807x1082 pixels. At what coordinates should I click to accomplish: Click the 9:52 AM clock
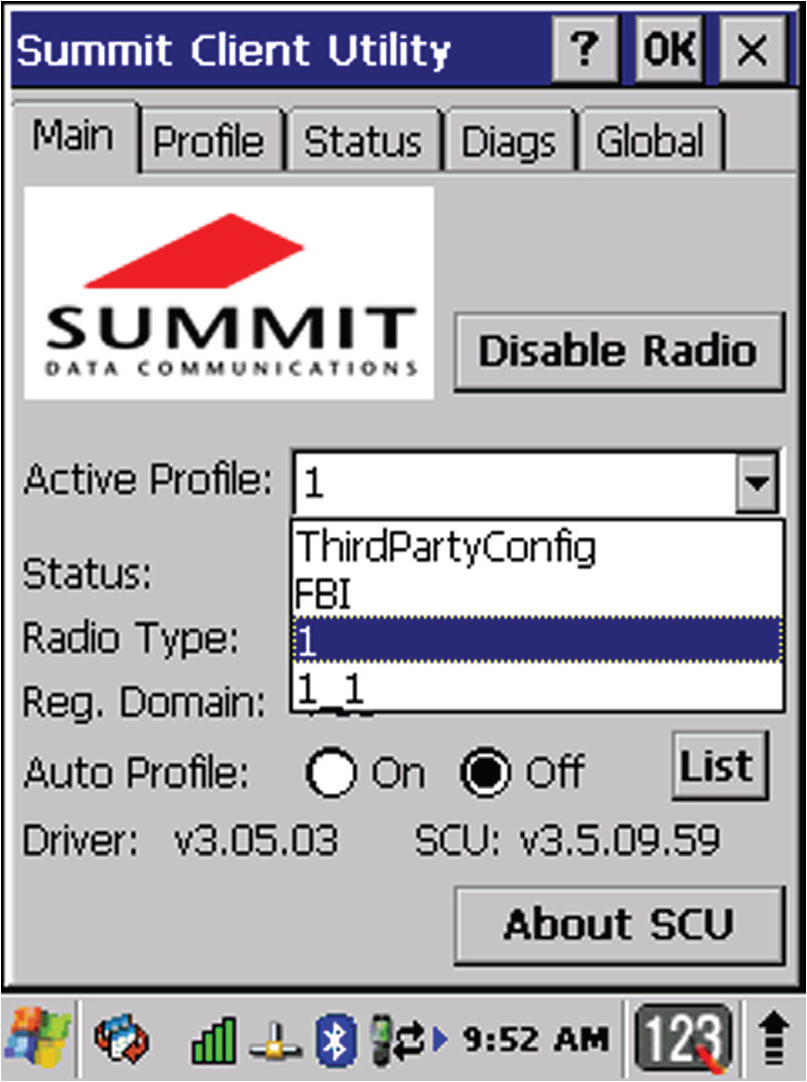(x=536, y=1039)
